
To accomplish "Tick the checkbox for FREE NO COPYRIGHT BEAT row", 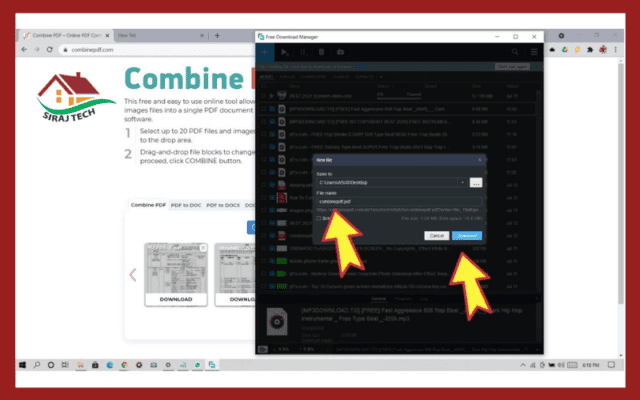I will (264, 122).
